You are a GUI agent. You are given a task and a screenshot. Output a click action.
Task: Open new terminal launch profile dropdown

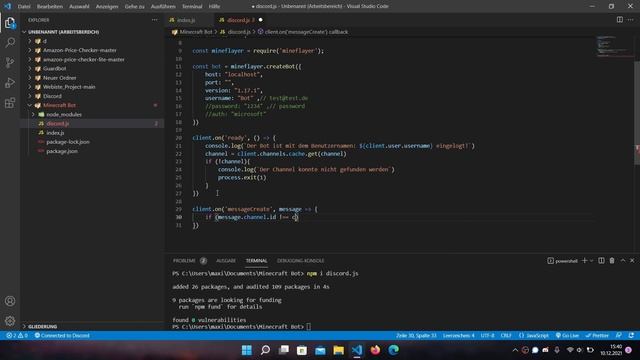point(591,261)
